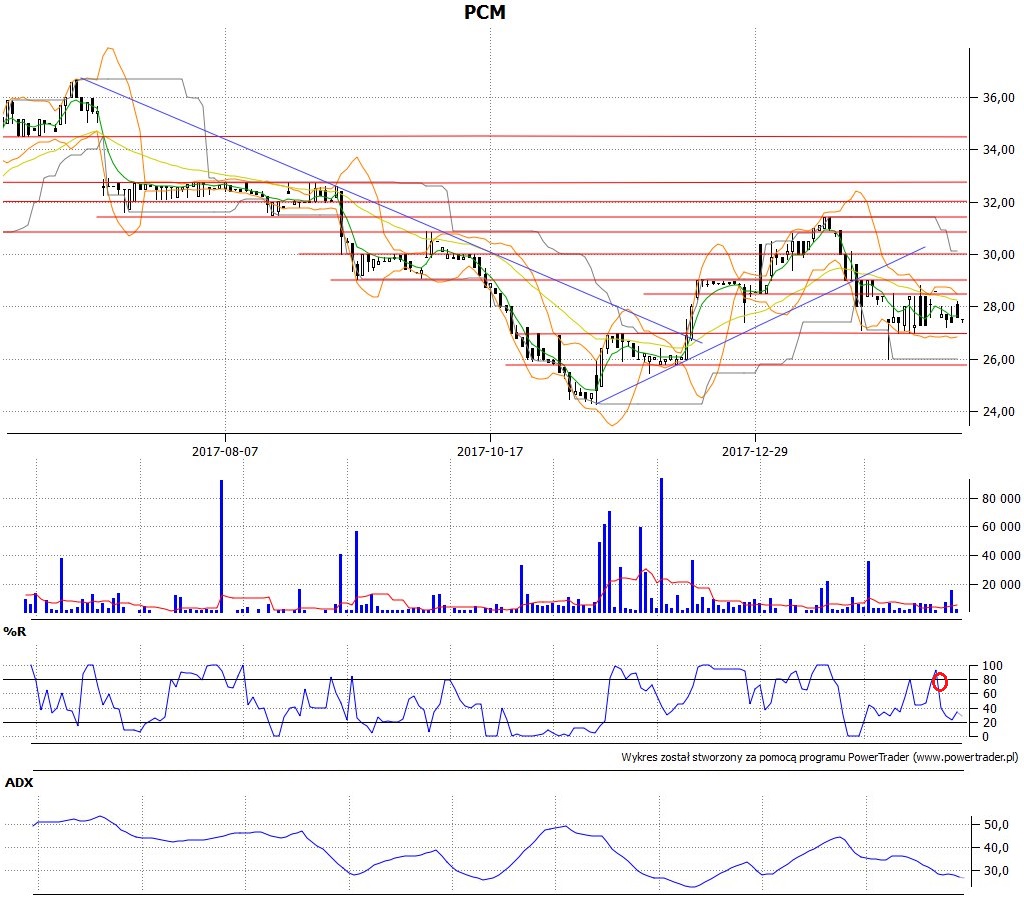Click the 2017-10-17 date label
Viewport: 1024px width, 897px height.
(490, 451)
